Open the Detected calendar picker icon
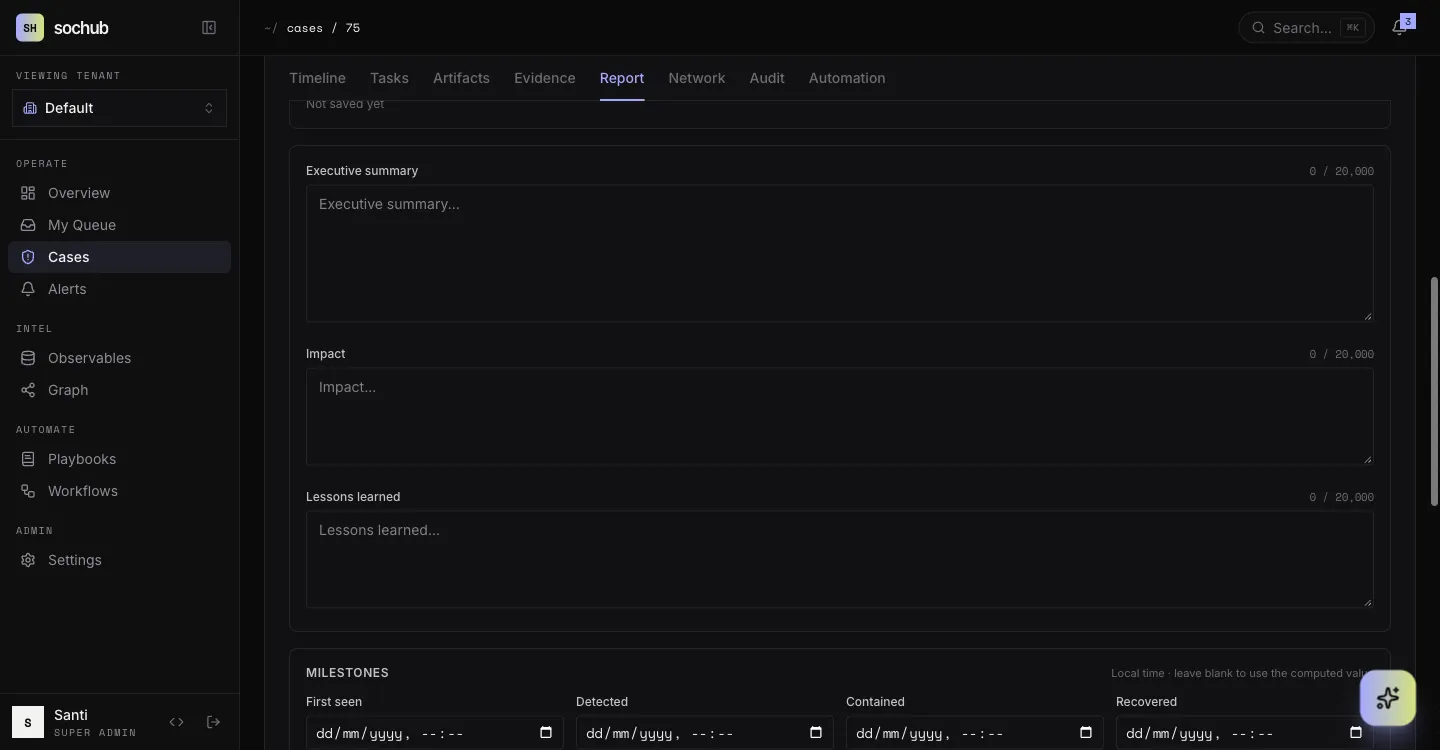The width and height of the screenshot is (1440, 750). (816, 733)
